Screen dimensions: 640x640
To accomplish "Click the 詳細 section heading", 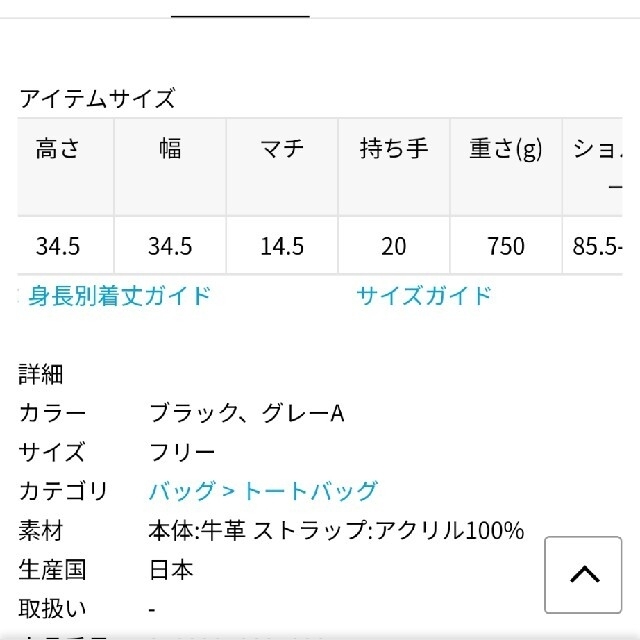I will click(x=41, y=374).
